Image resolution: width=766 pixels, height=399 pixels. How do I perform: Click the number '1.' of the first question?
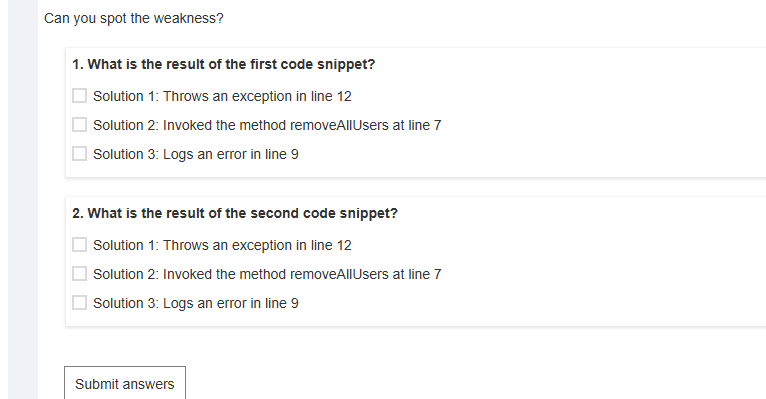[78, 64]
